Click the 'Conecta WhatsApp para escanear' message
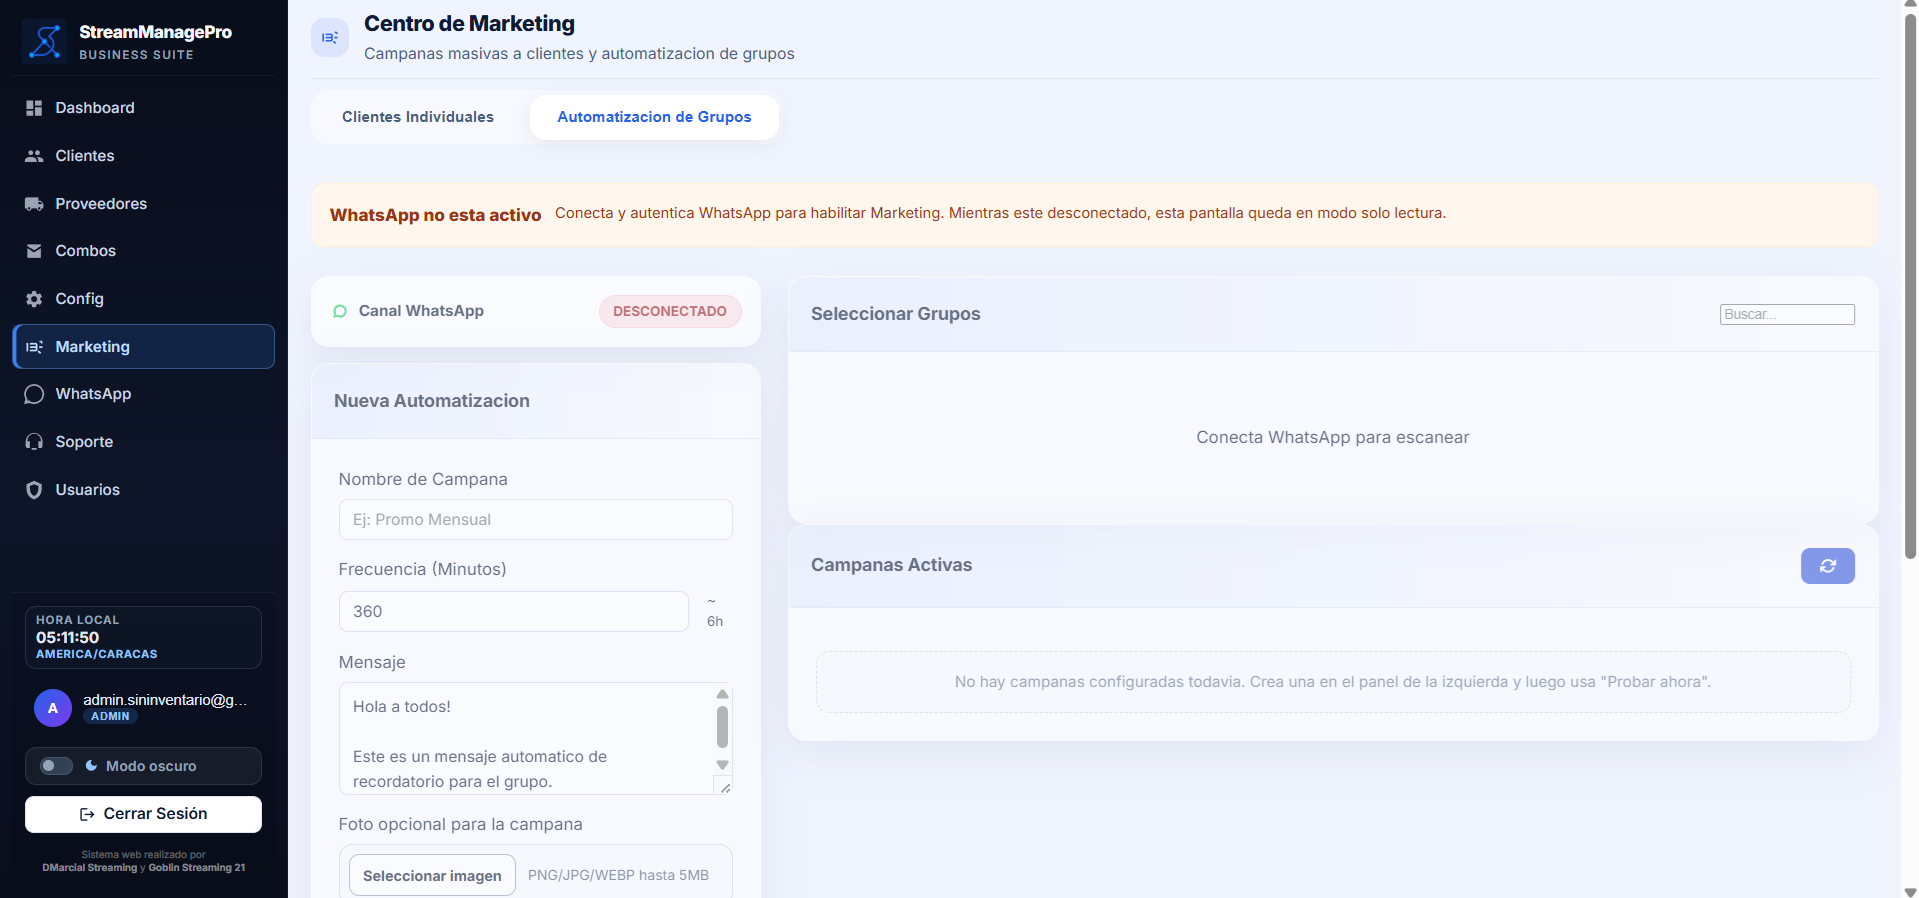Image resolution: width=1919 pixels, height=898 pixels. [x=1333, y=437]
